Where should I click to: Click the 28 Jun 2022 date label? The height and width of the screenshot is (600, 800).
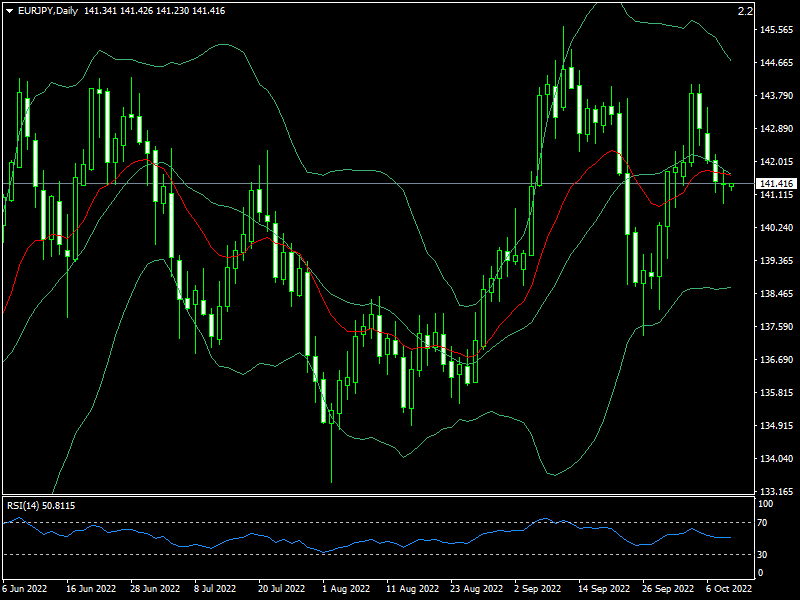pyautogui.click(x=155, y=589)
